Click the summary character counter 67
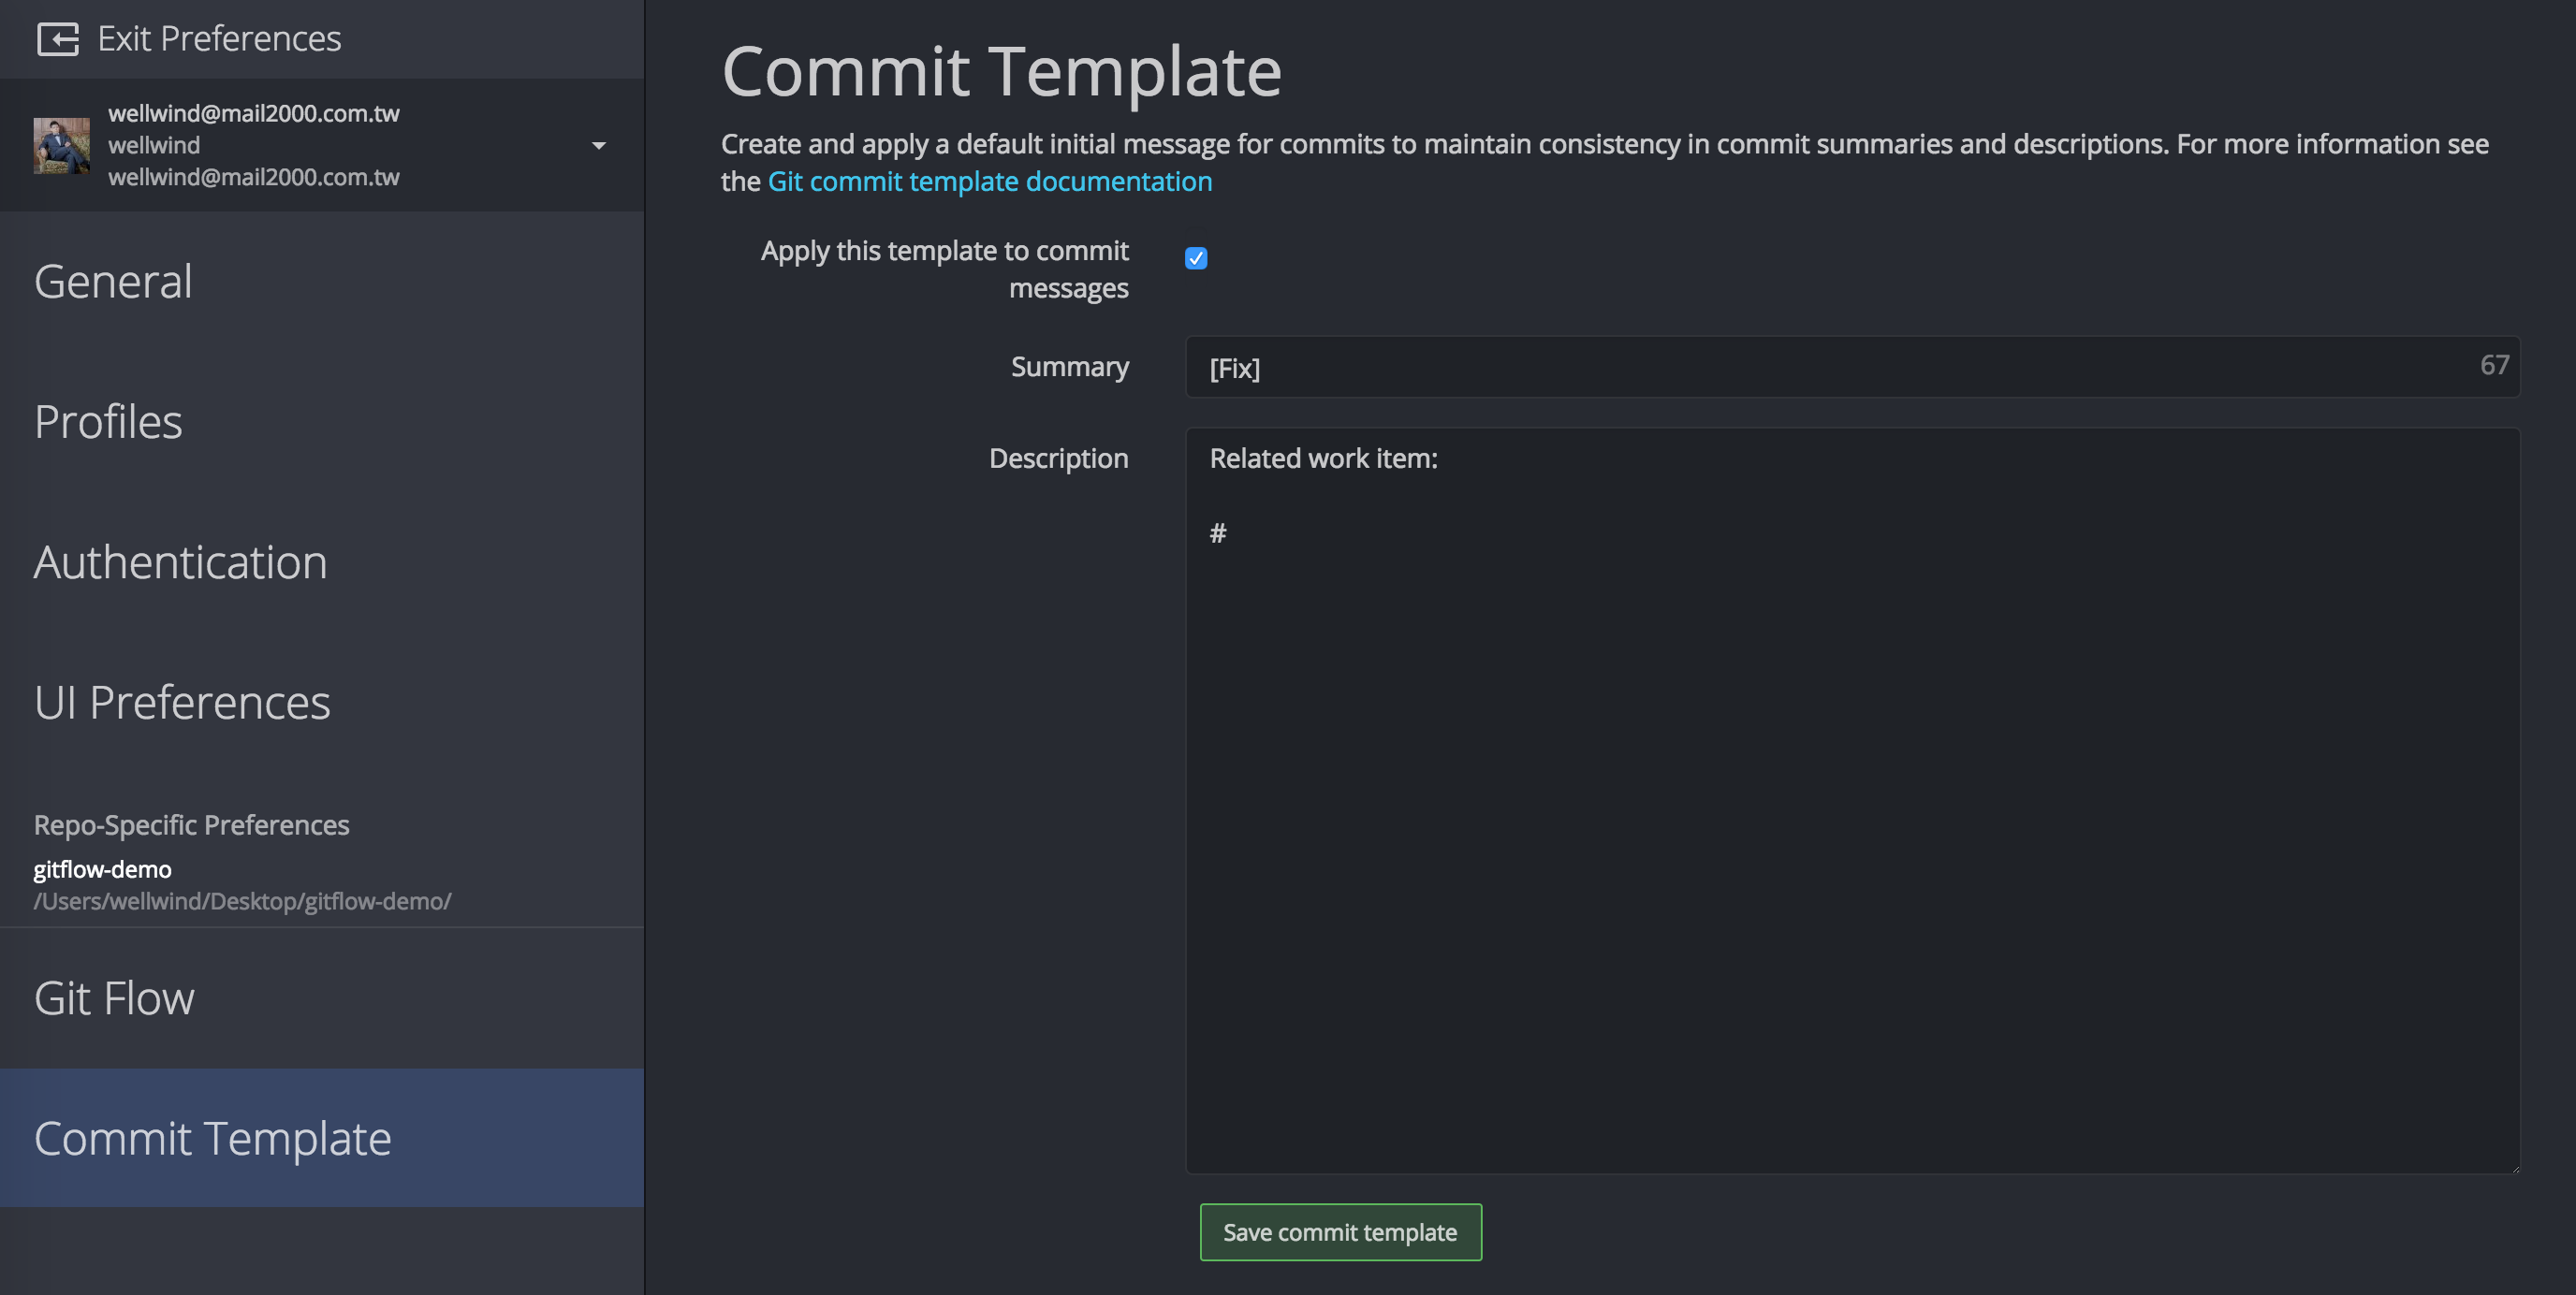The width and height of the screenshot is (2576, 1295). coord(2494,365)
